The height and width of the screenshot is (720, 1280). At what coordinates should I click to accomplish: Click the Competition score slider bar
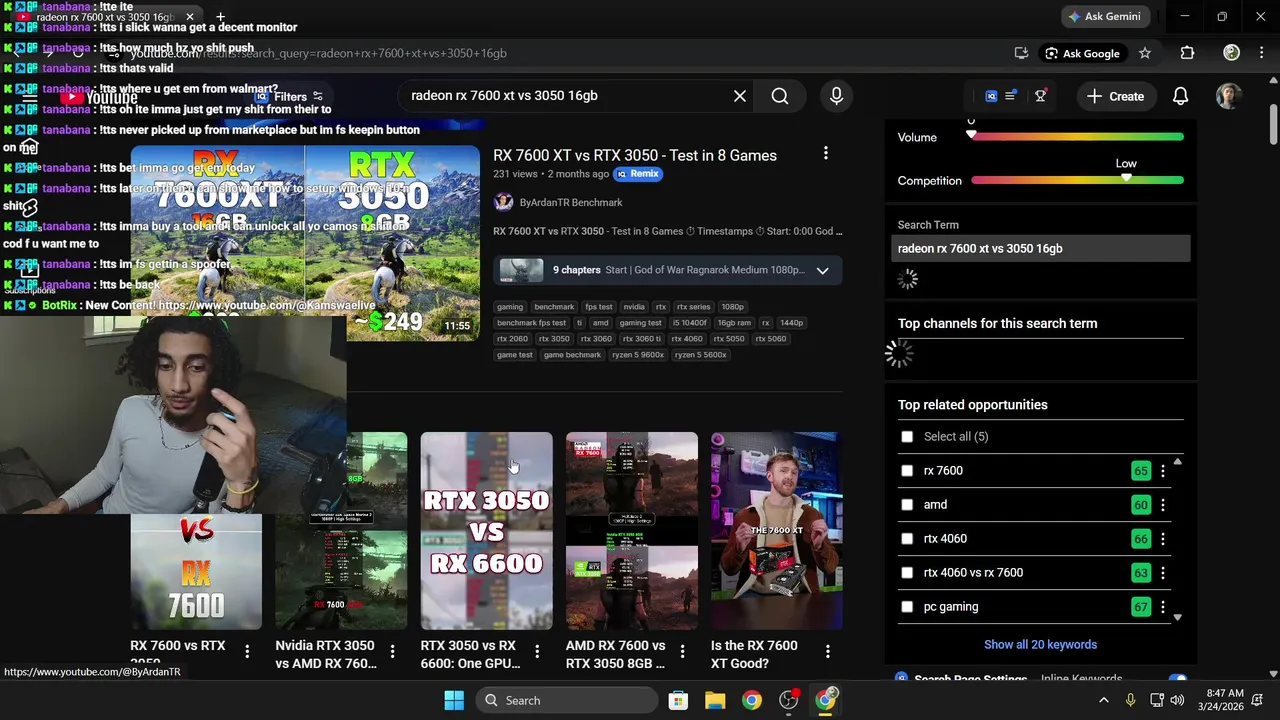coord(1077,180)
